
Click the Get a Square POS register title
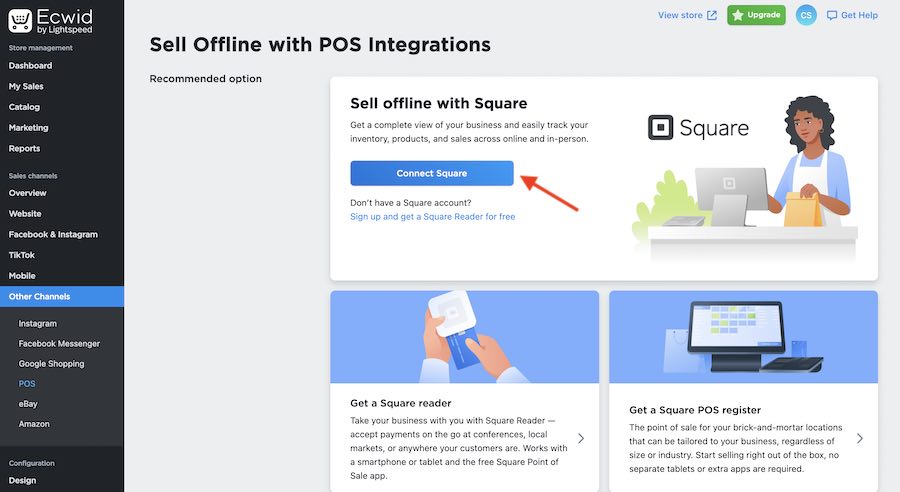point(695,410)
